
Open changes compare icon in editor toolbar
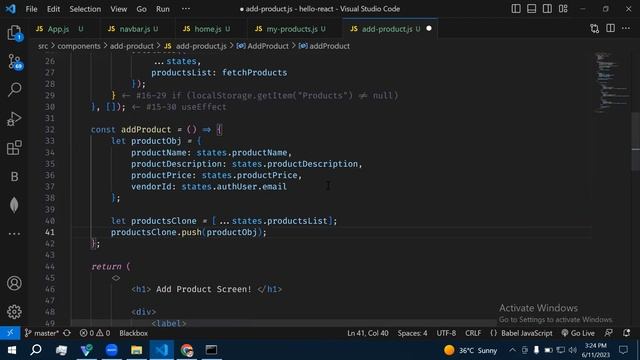(x=595, y=29)
